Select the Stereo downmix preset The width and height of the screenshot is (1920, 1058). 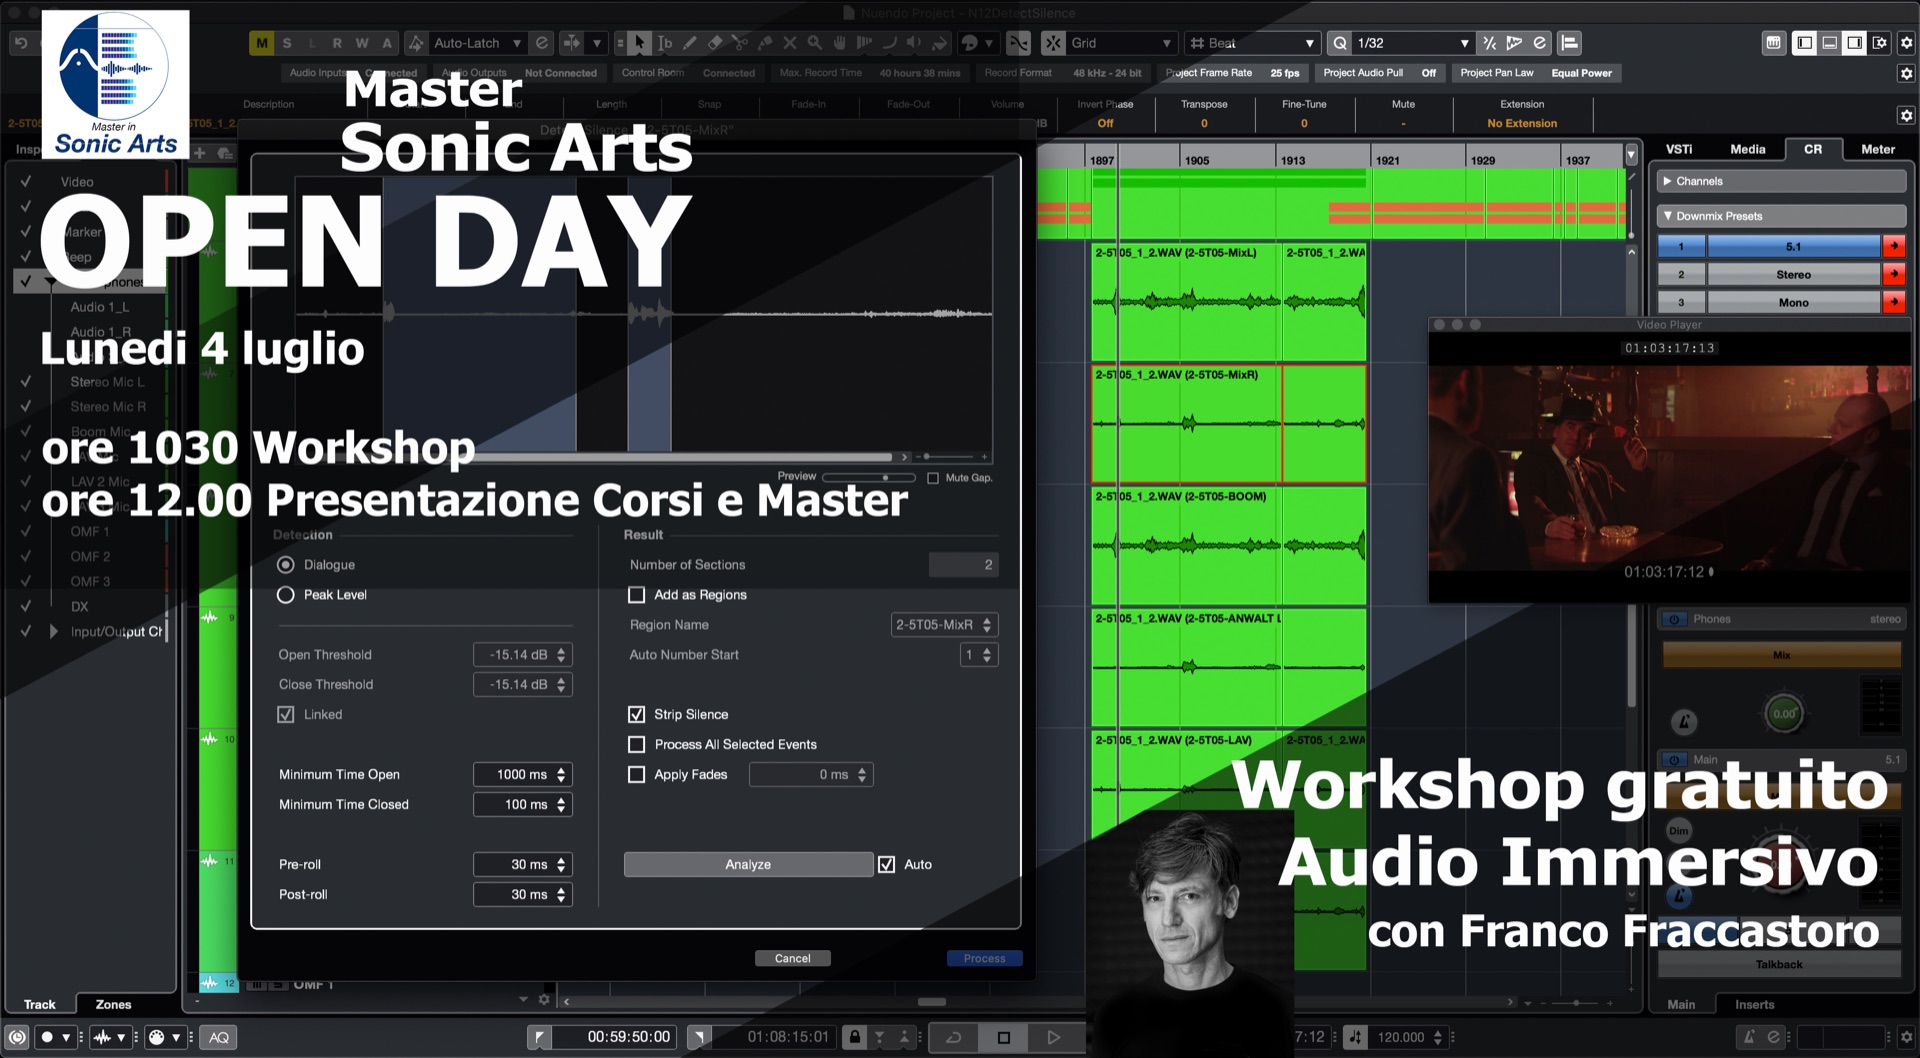pyautogui.click(x=1793, y=274)
